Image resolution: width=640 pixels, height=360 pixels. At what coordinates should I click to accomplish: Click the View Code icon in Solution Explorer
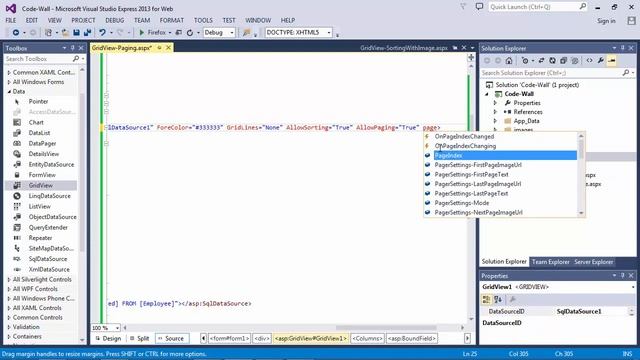(589, 61)
